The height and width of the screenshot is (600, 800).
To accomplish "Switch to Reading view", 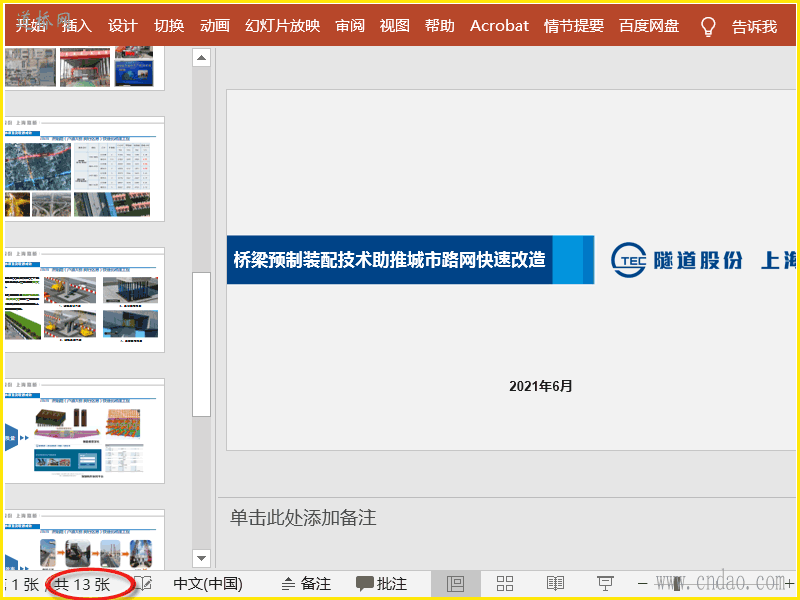I will (555, 584).
